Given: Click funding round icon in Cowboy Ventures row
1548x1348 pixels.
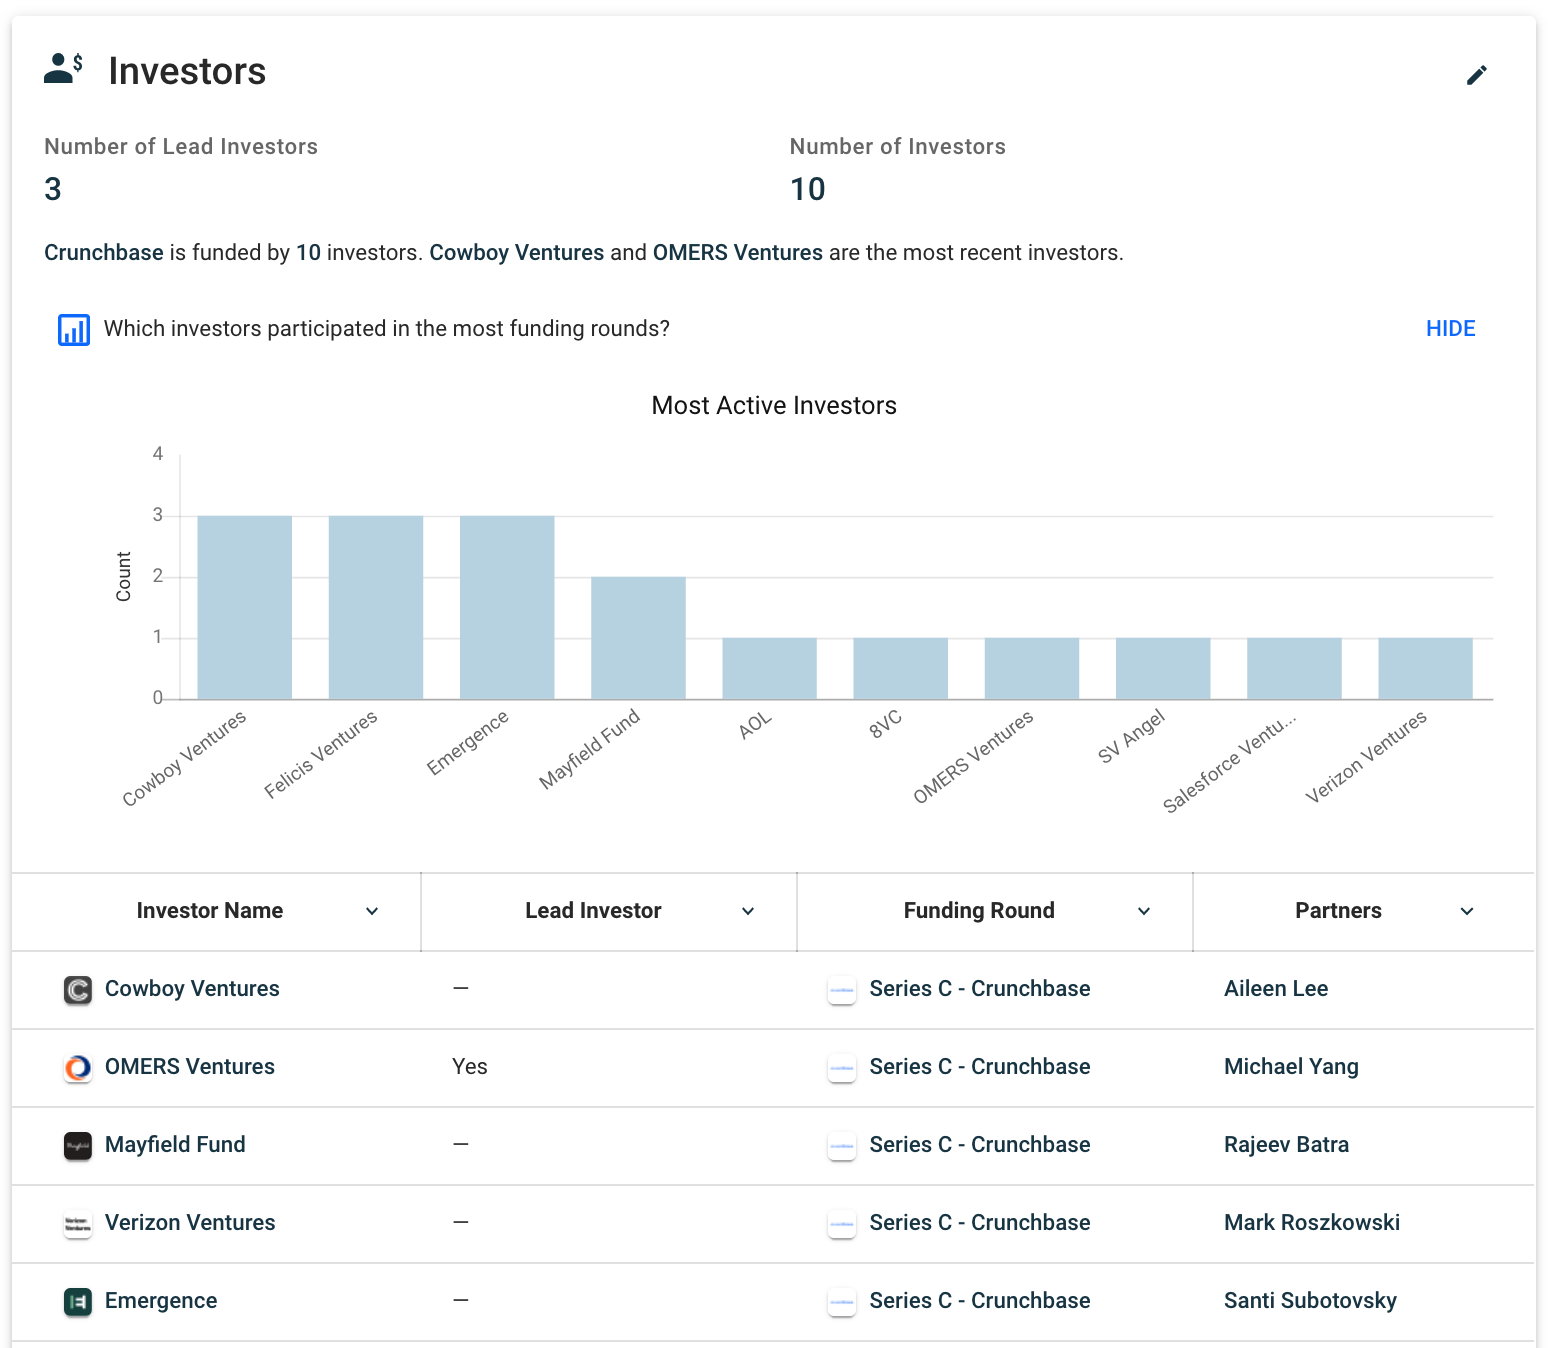Looking at the screenshot, I should pos(842,989).
